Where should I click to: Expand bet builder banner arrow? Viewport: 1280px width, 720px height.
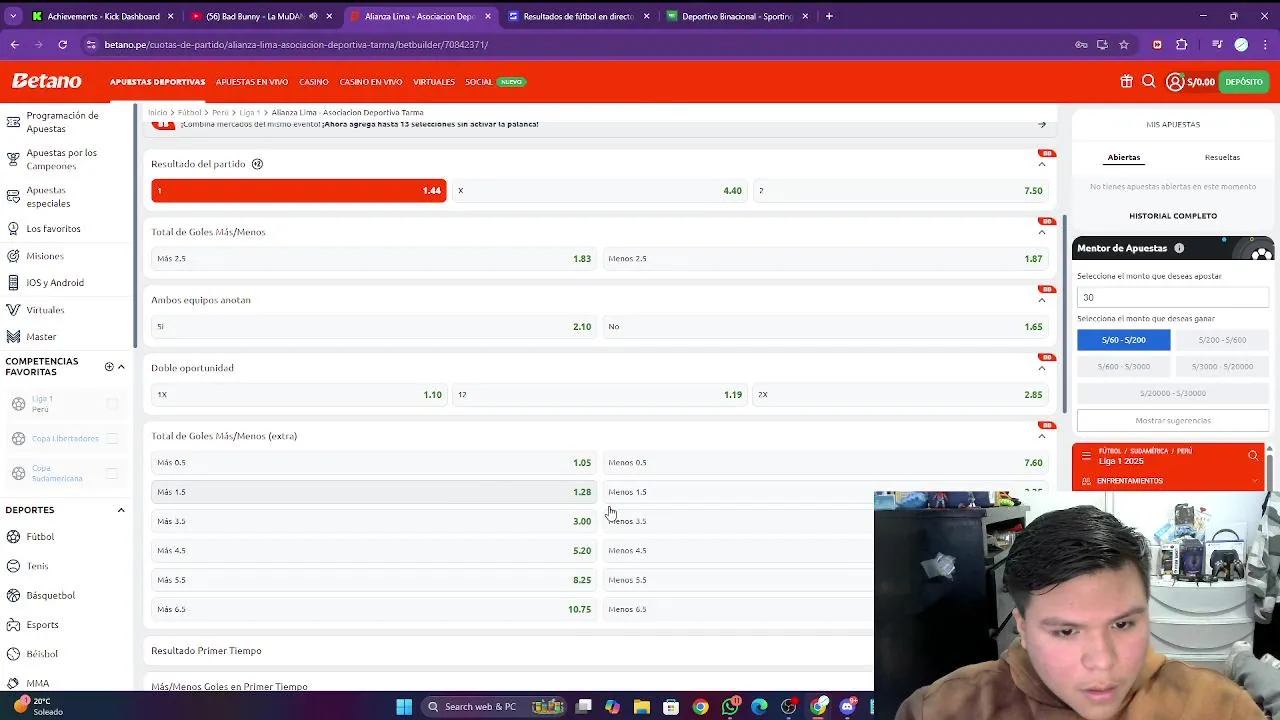1042,125
